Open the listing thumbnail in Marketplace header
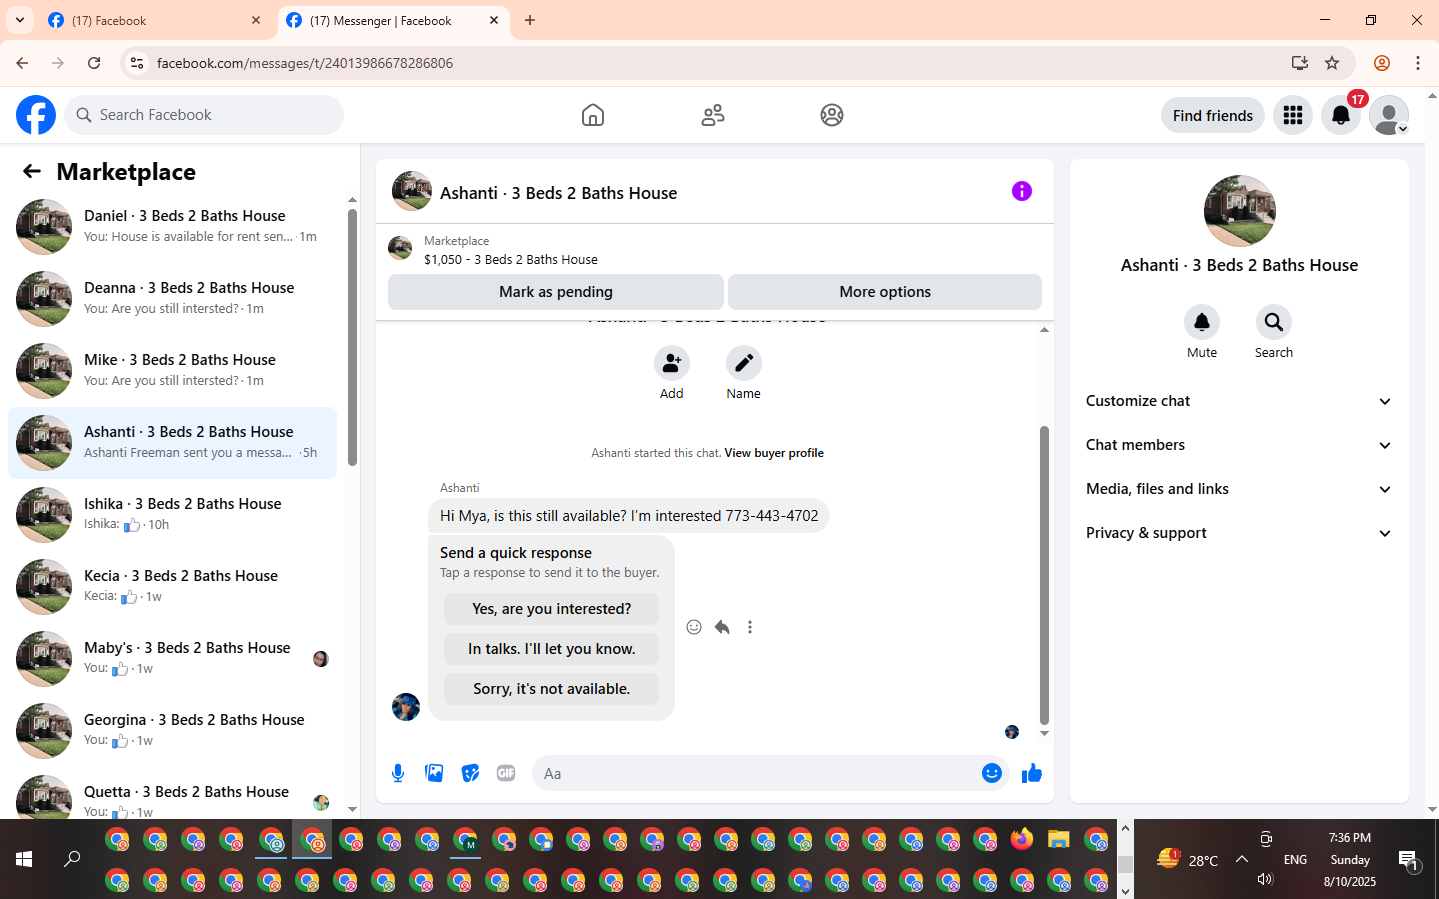Viewport: 1439px width, 899px height. pos(400,248)
